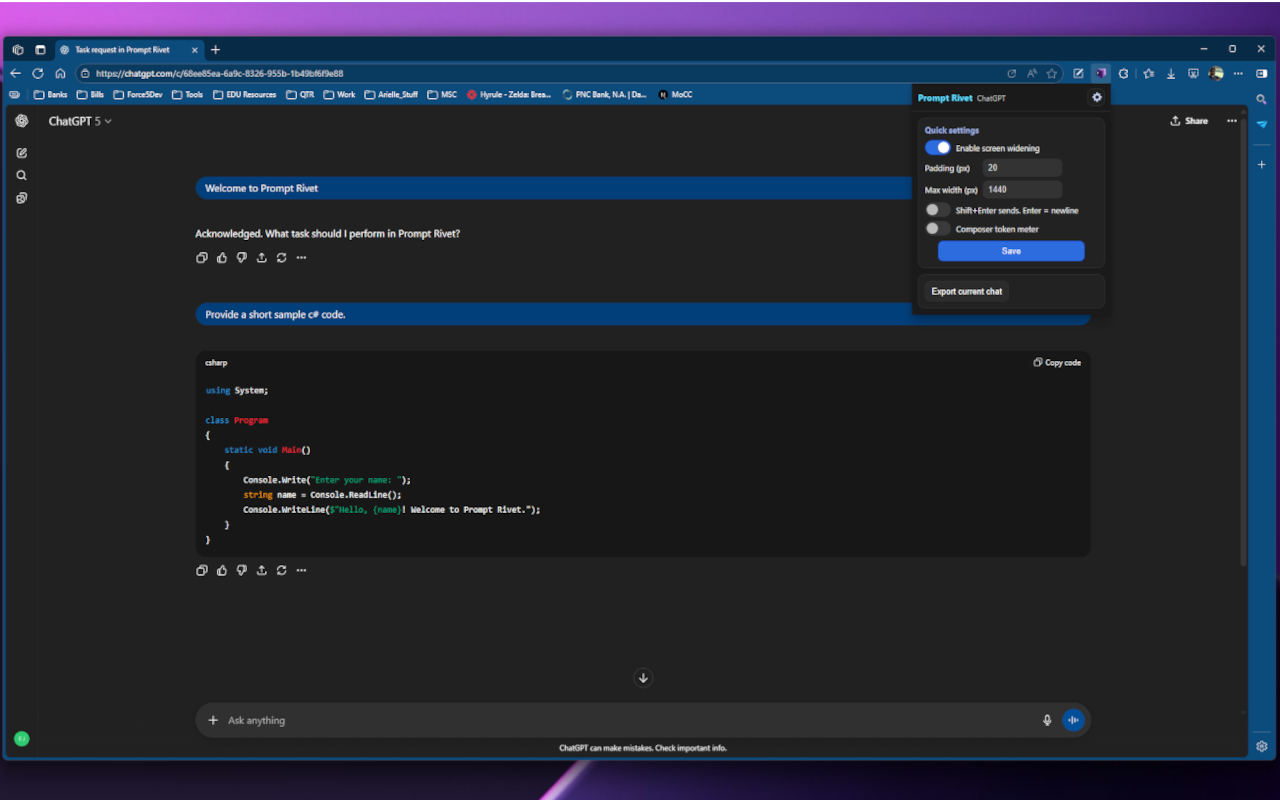Start voice mode from the composer

click(x=1073, y=720)
